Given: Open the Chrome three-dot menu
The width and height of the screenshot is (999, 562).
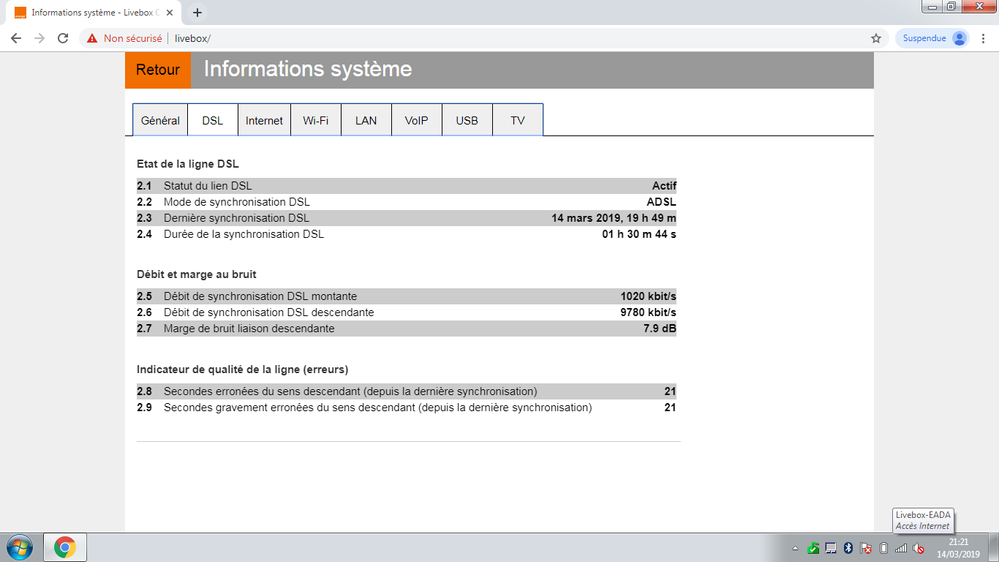Looking at the screenshot, I should point(984,38).
